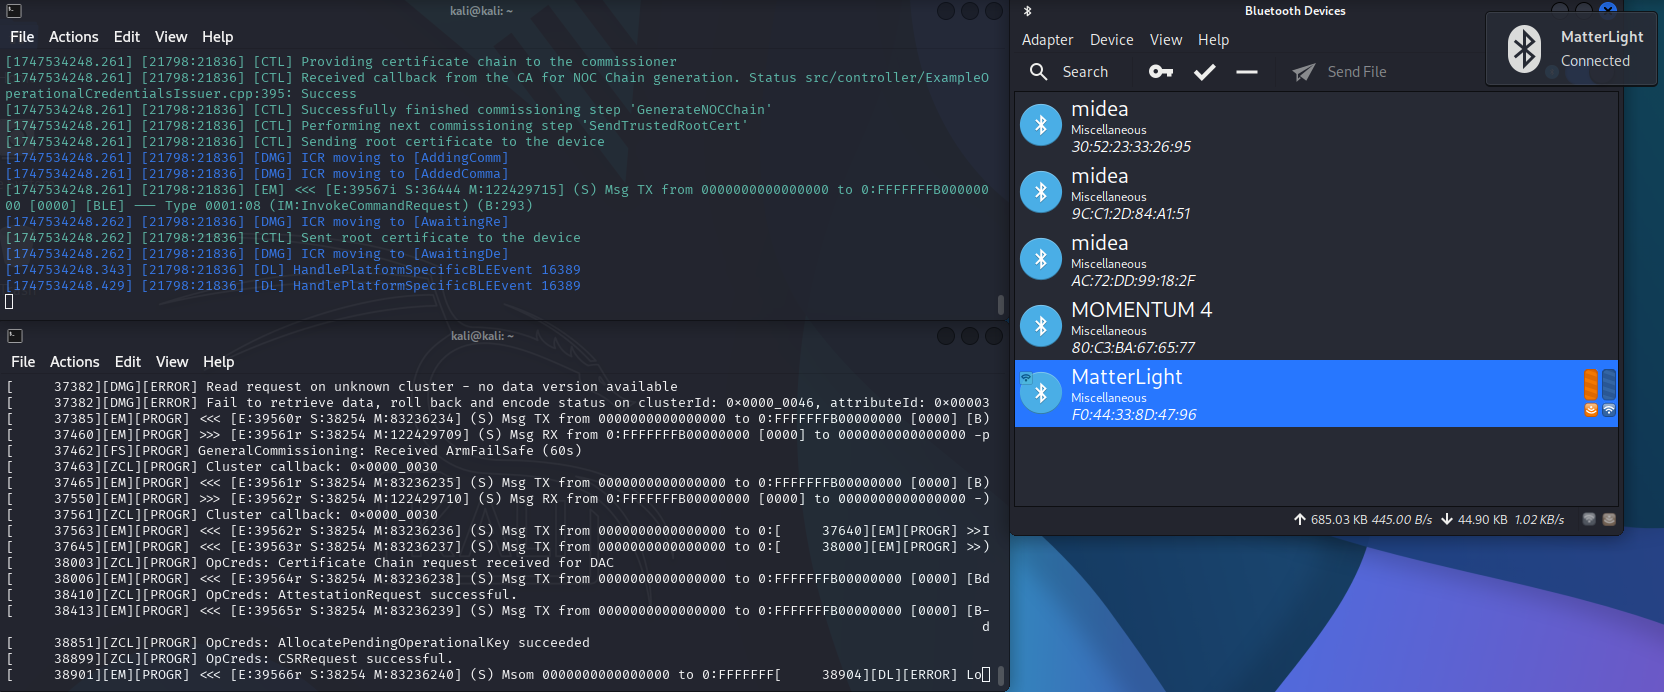
Task: Open Help menu in the upper terminal
Action: (x=218, y=37)
